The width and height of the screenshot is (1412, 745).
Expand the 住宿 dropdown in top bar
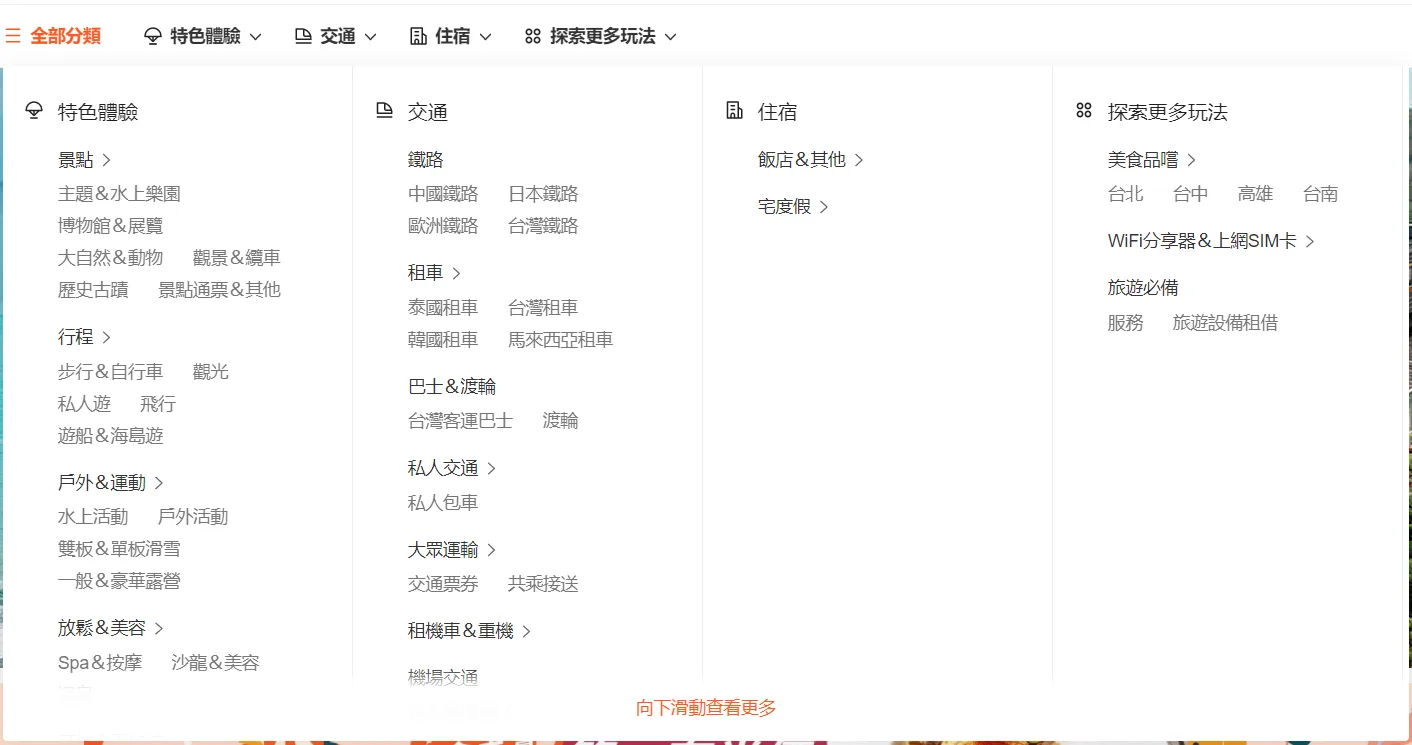(485, 37)
